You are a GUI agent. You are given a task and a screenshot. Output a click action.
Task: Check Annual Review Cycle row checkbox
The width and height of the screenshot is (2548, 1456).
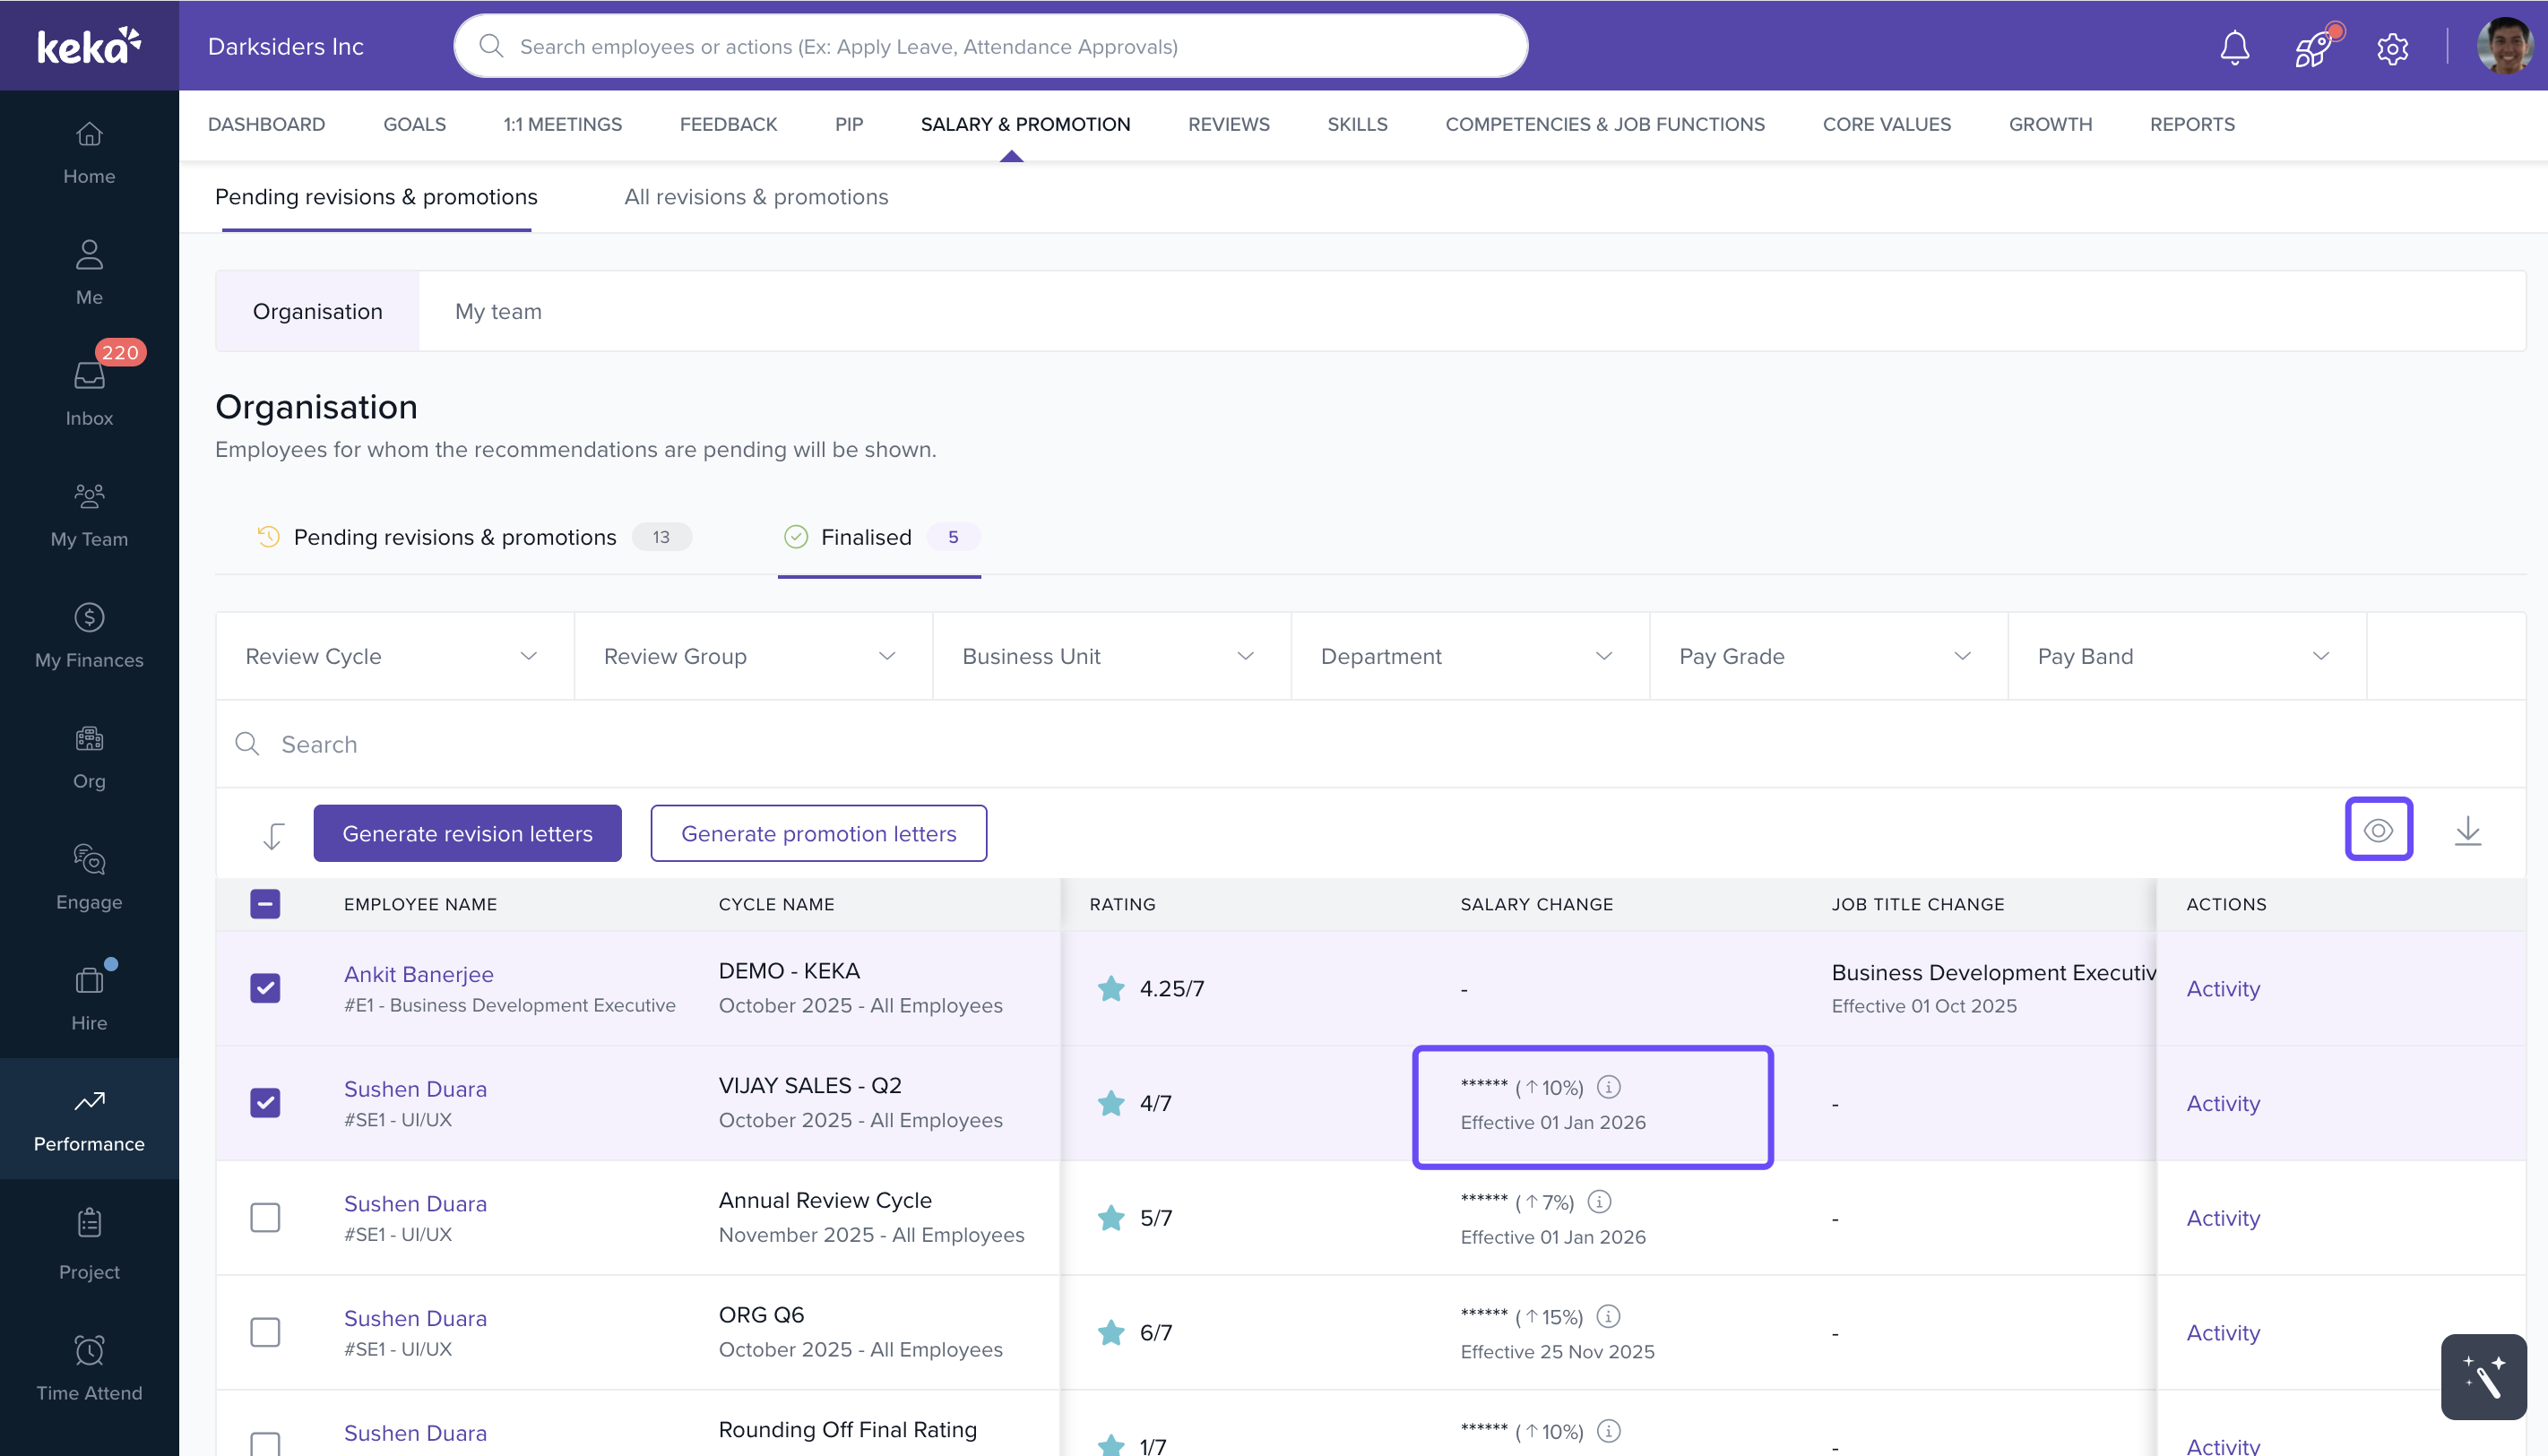pos(265,1217)
